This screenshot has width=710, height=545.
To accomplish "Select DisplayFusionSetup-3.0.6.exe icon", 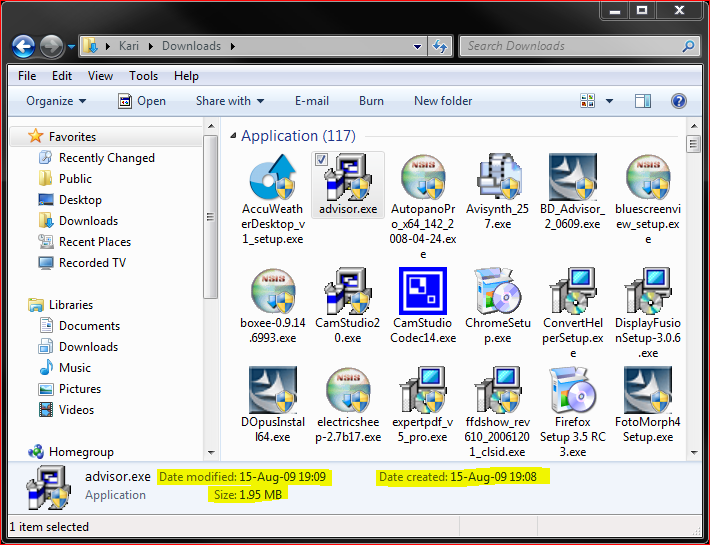I will 648,291.
